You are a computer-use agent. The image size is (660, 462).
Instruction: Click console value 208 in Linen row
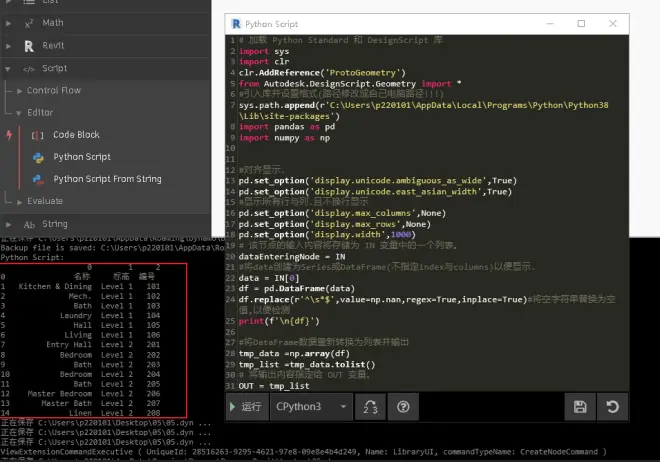point(153,413)
